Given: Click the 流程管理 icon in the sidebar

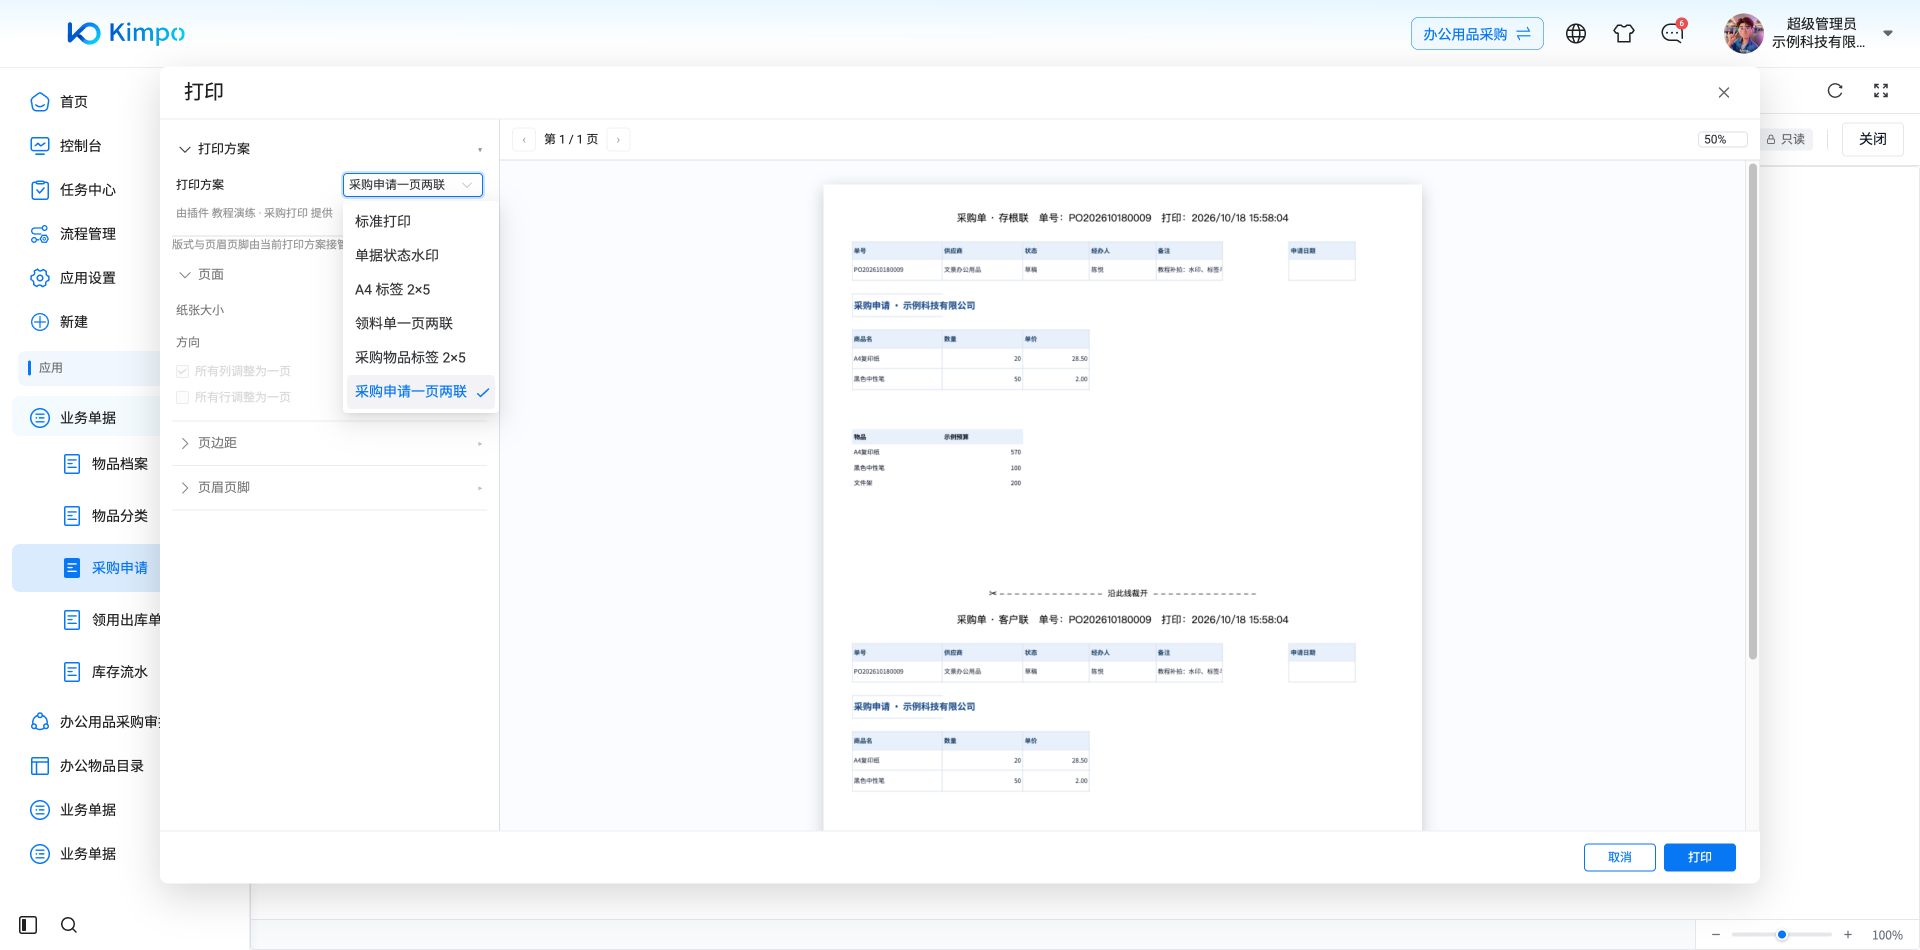Looking at the screenshot, I should click(40, 234).
